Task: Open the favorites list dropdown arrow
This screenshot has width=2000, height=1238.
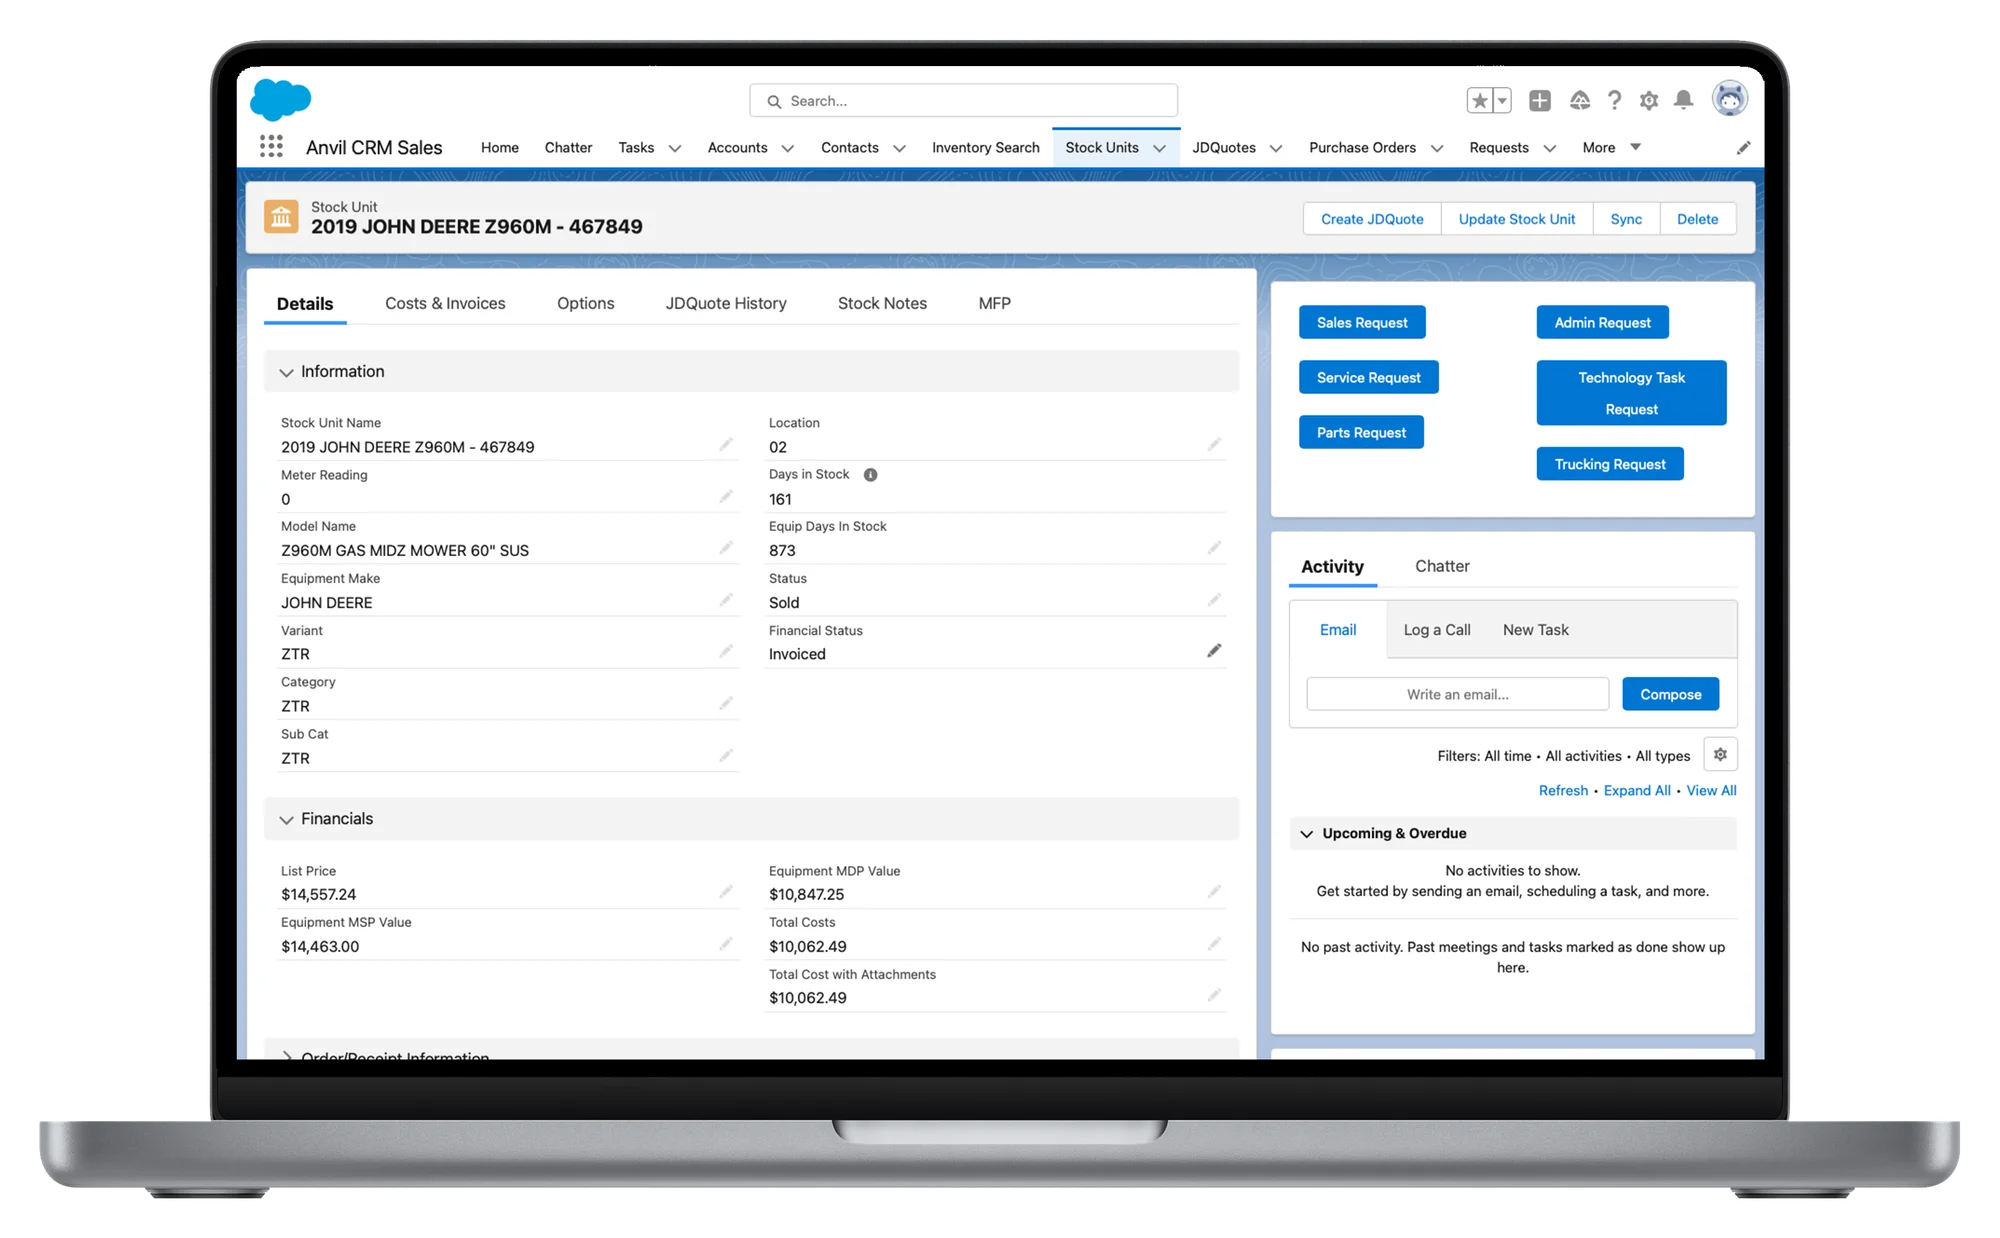Action: (1502, 100)
